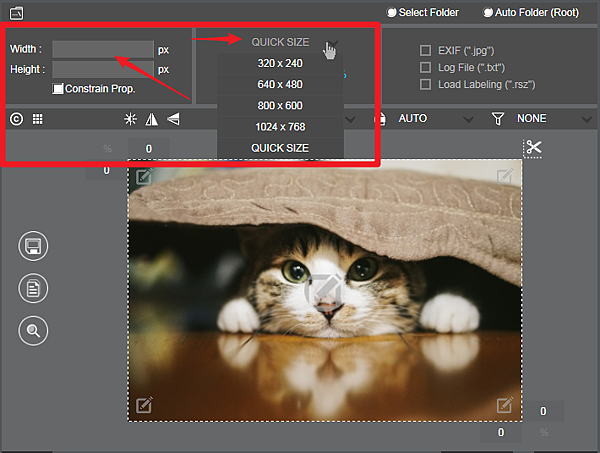
Task: Enable the Load Labeling (".rsz") checkbox
Action: (425, 84)
